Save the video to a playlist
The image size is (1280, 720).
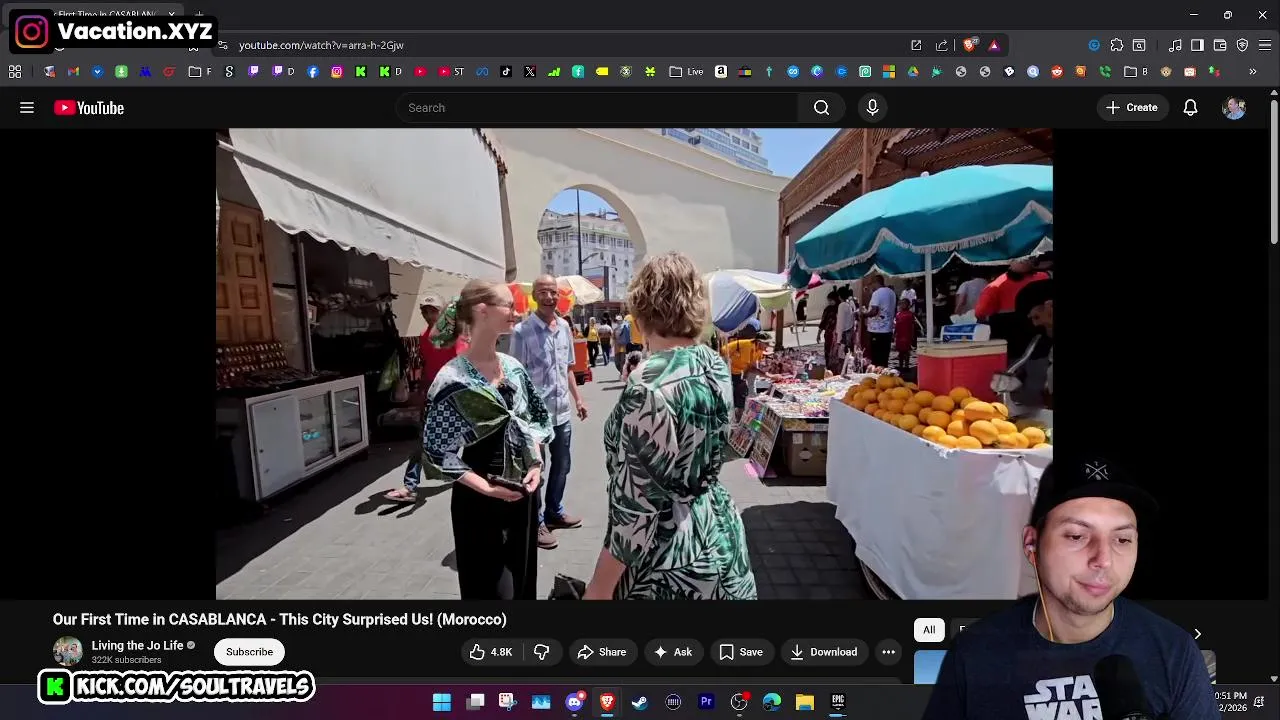click(x=741, y=652)
